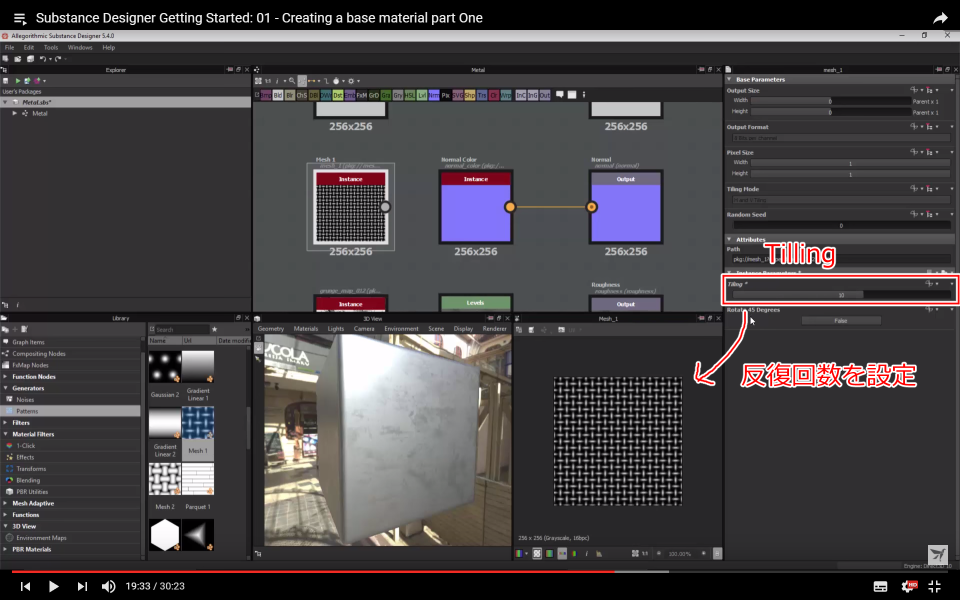Add a Normal (Nrm) node from graph toolbar
The image size is (960, 600).
[x=434, y=95]
